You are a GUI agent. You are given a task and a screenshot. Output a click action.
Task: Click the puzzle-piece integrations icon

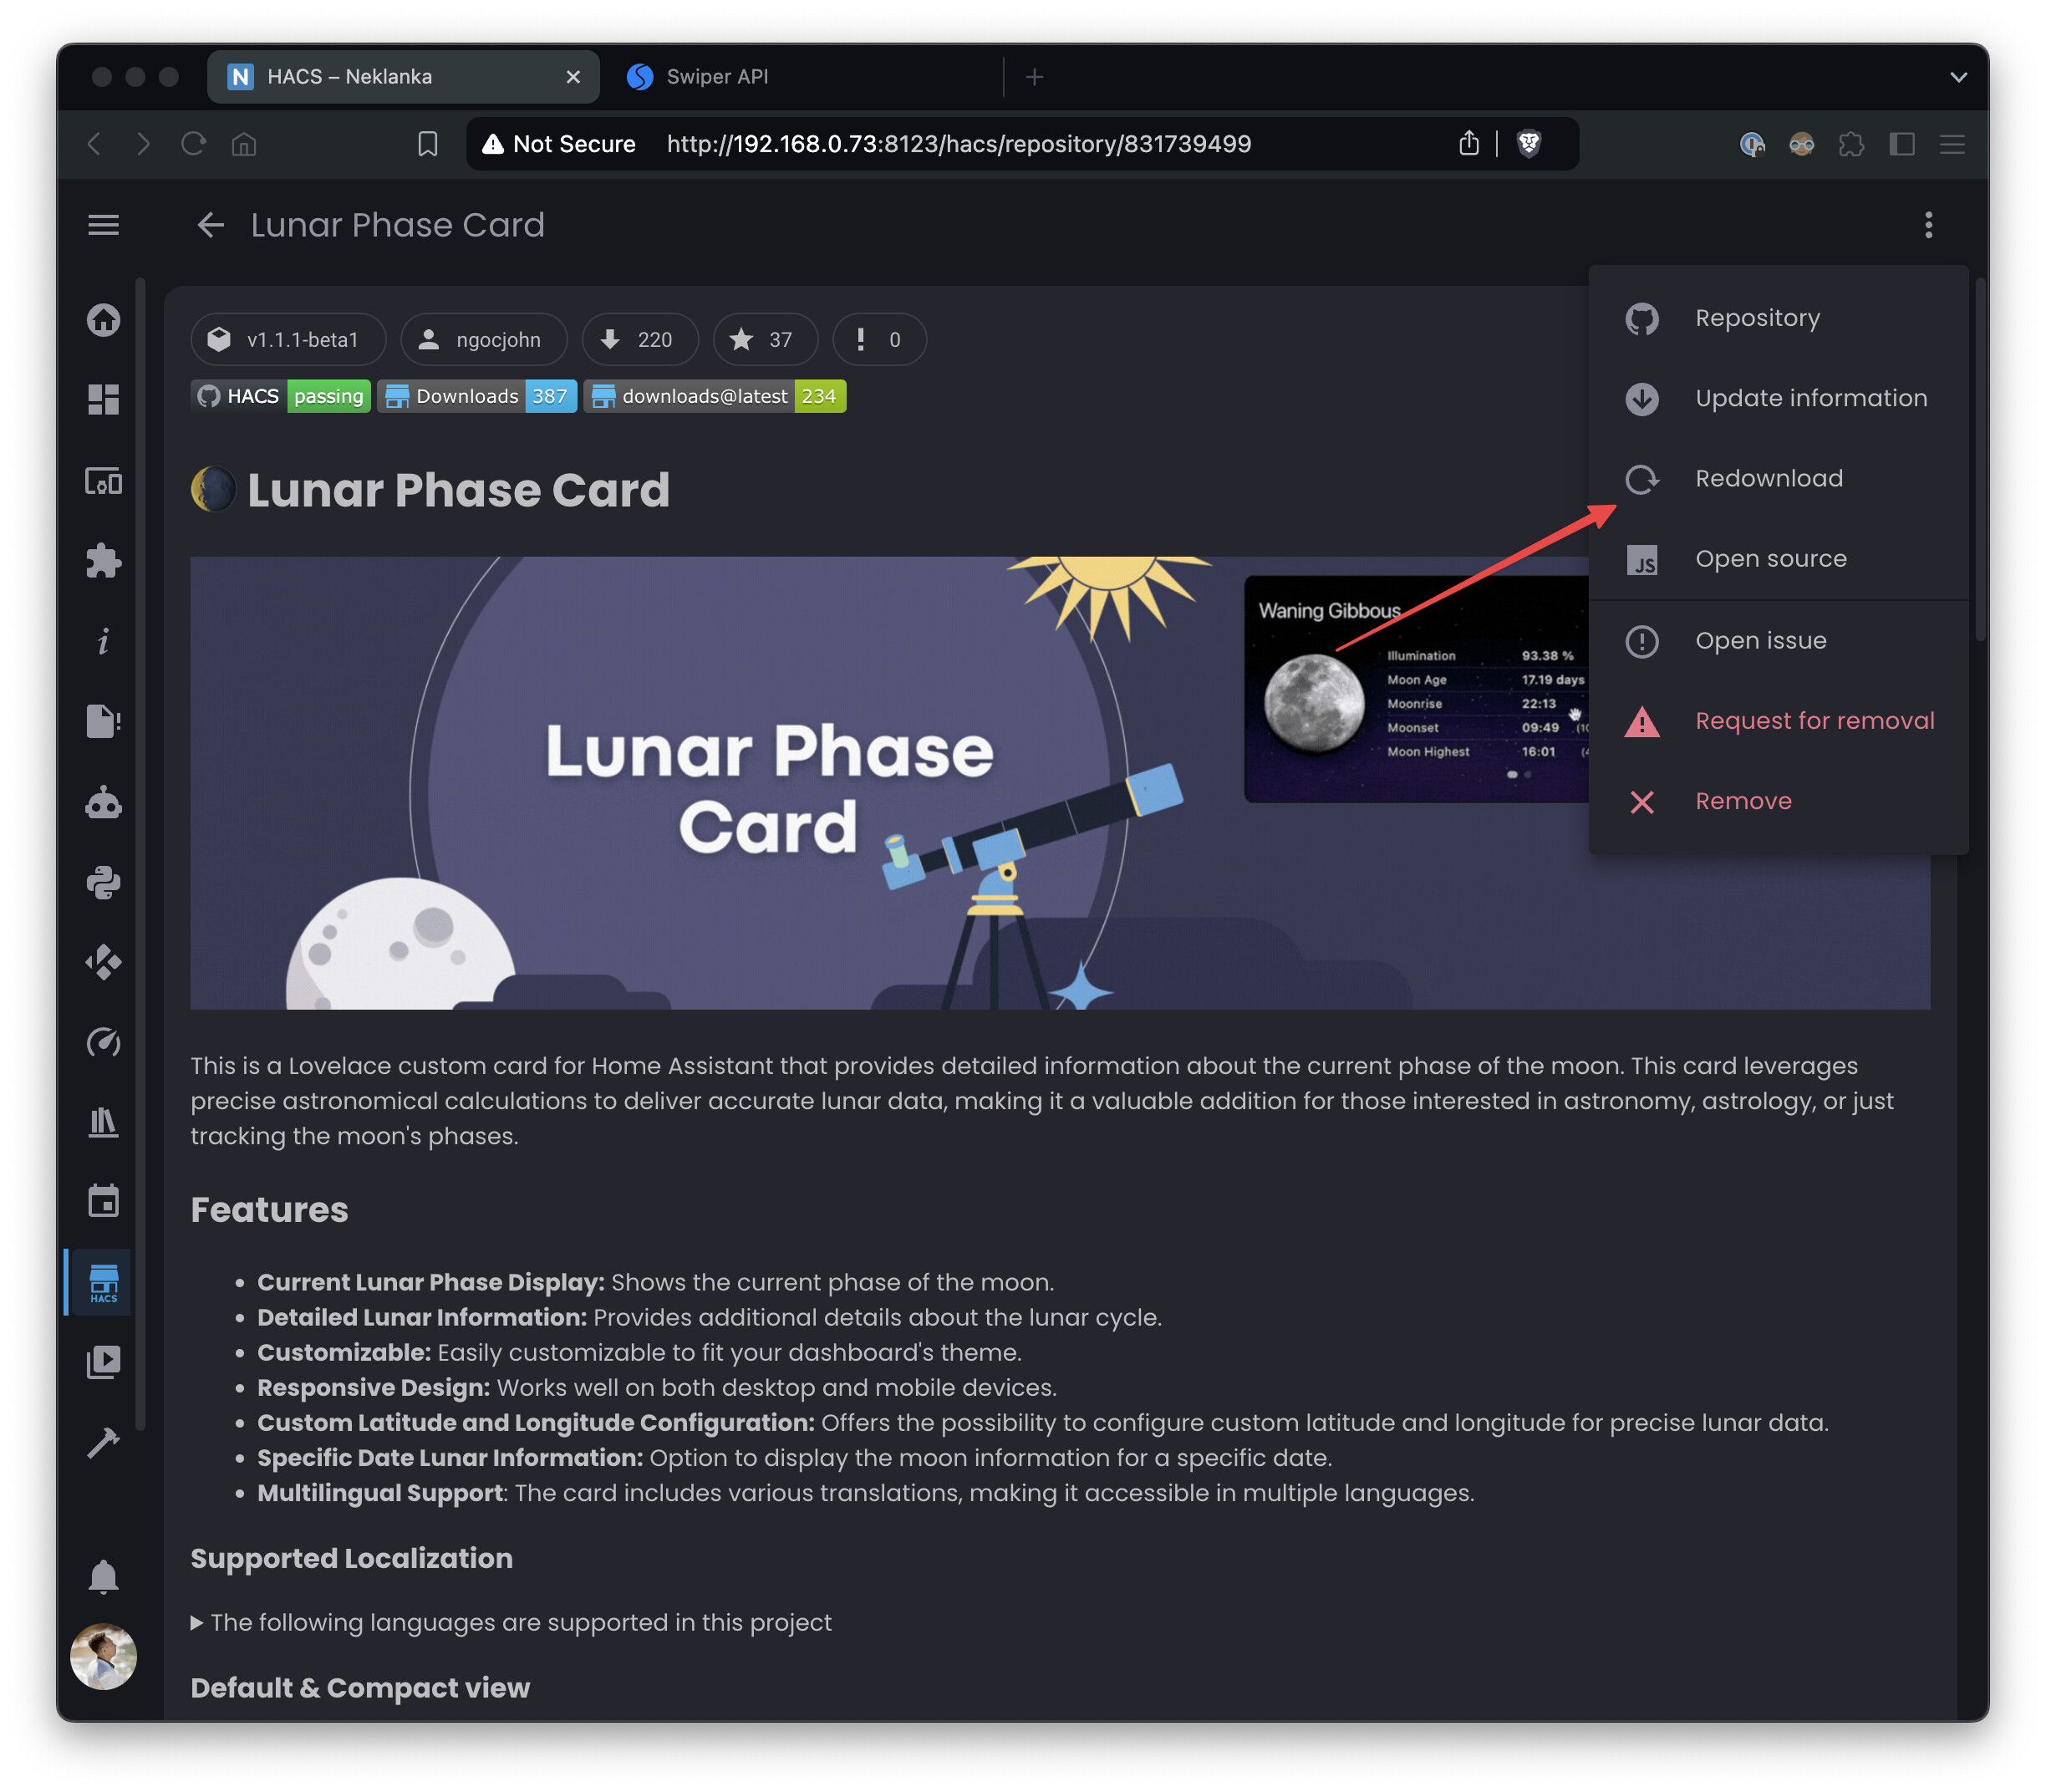tap(103, 561)
